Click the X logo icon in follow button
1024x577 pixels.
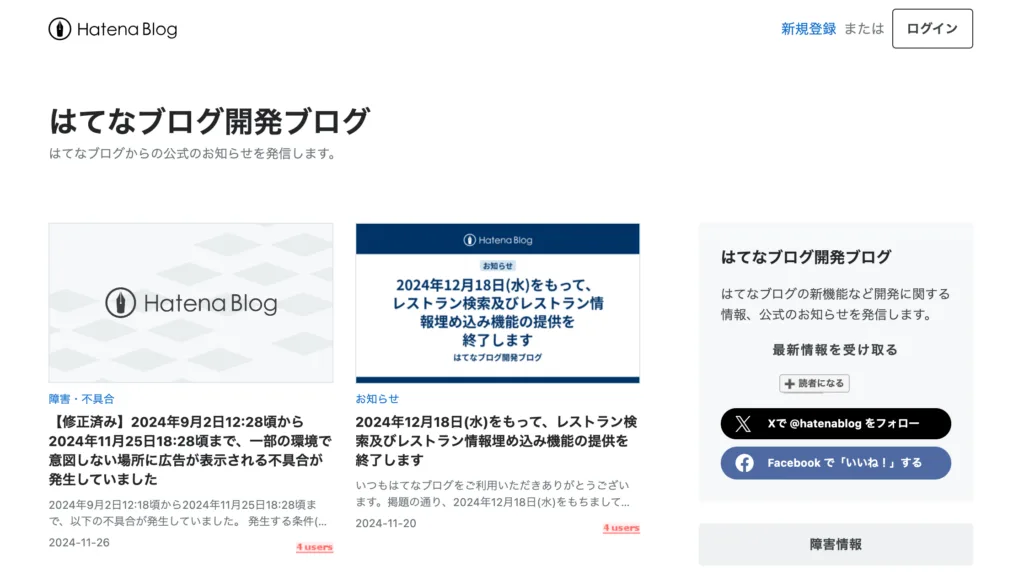743,424
